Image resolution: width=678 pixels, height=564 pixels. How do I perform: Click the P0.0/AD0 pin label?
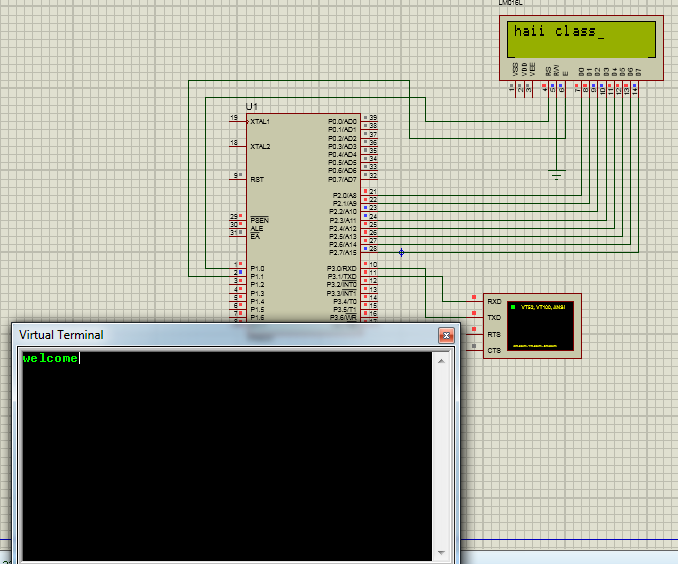tap(342, 122)
